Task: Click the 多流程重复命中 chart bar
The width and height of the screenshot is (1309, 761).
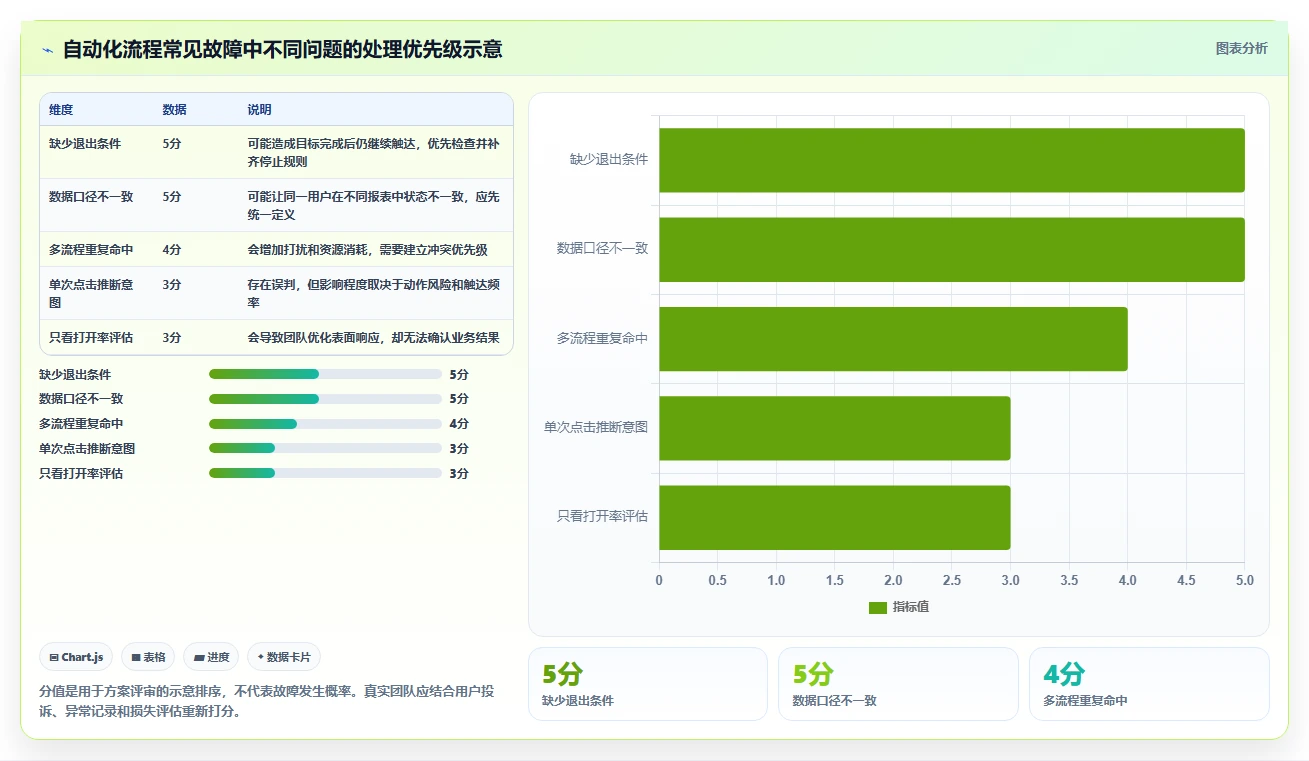Action: coord(893,339)
